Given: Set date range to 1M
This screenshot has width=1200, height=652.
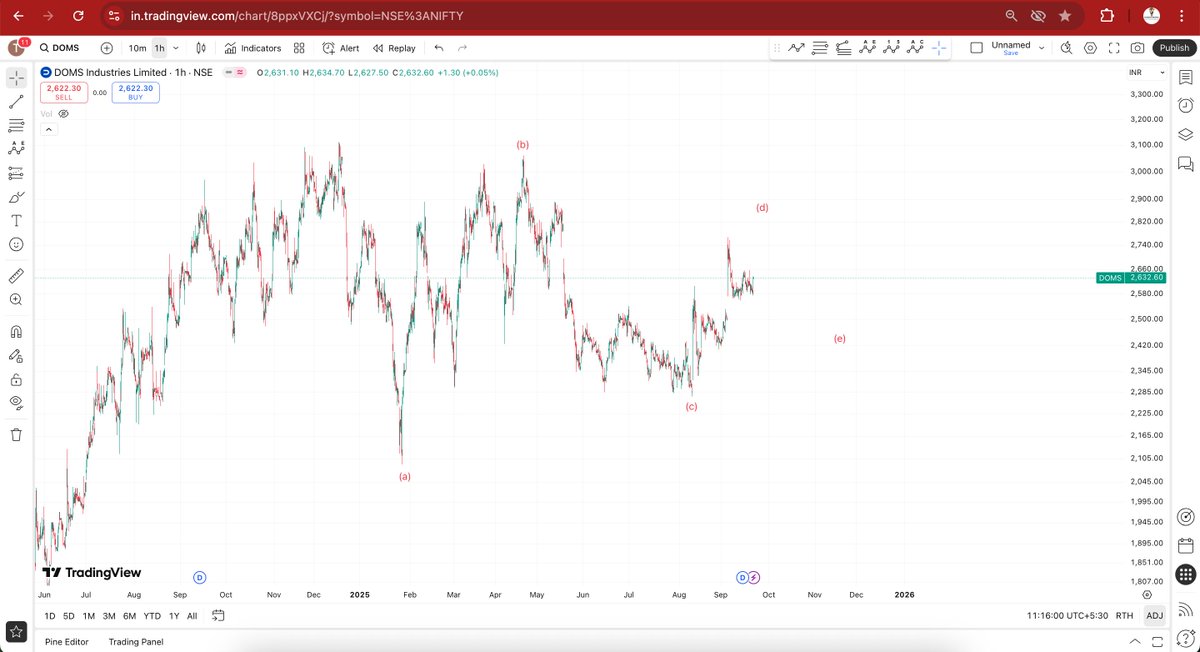Looking at the screenshot, I should 89,616.
